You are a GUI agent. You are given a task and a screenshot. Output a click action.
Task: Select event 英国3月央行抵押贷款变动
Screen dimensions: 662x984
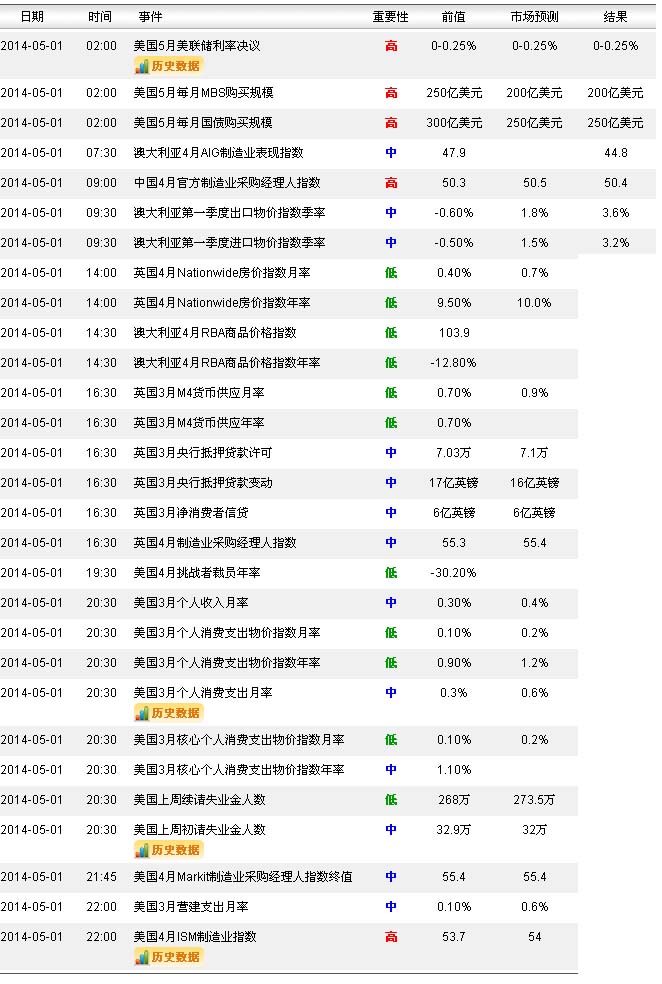[203, 483]
